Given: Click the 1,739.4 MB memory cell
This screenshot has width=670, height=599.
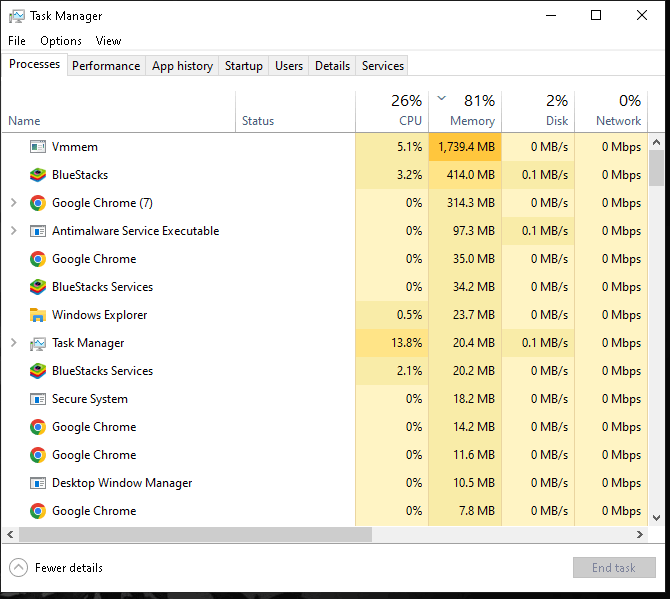Looking at the screenshot, I should [465, 147].
